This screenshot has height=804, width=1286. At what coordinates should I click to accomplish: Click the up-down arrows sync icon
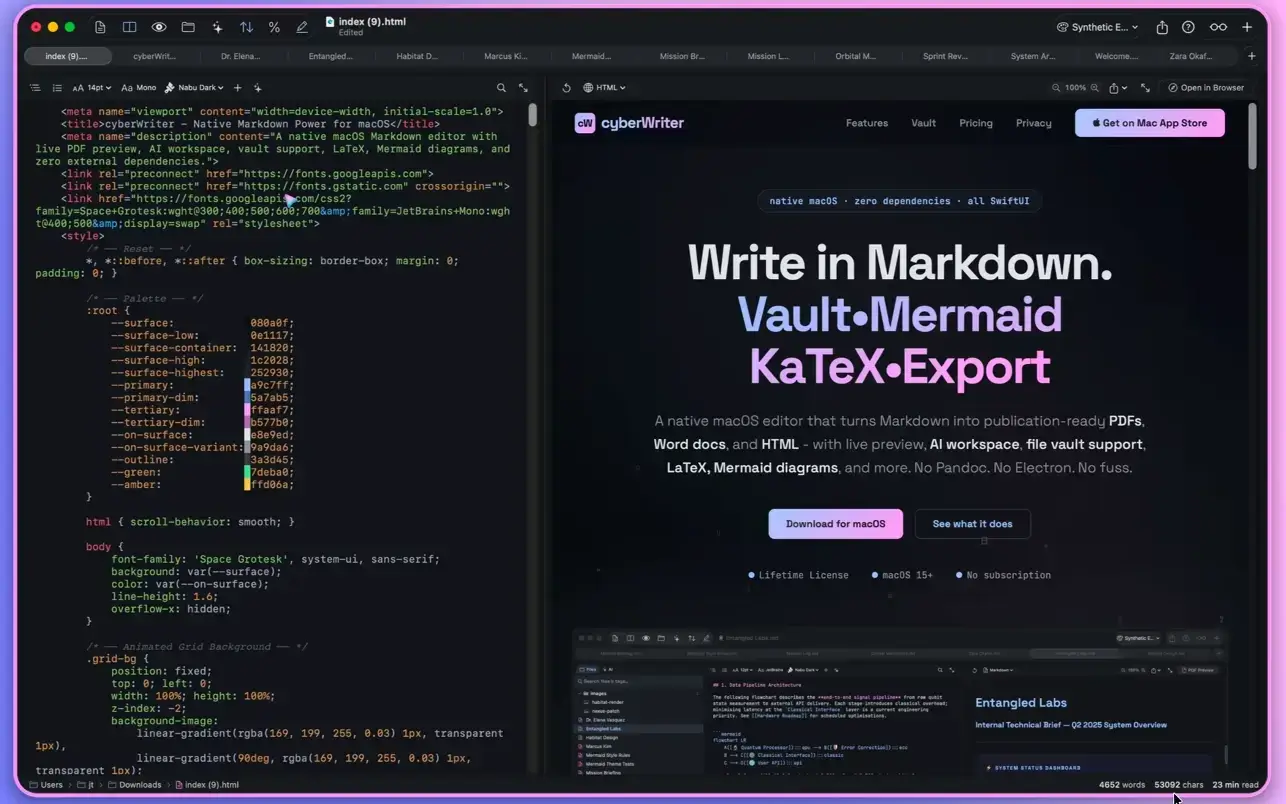pos(246,27)
